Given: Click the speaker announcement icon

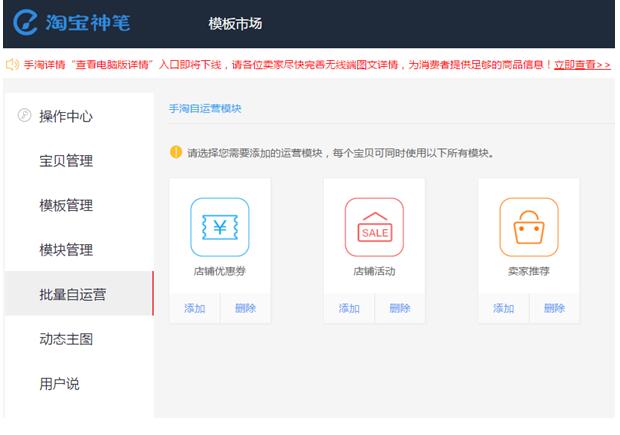Looking at the screenshot, I should point(12,64).
